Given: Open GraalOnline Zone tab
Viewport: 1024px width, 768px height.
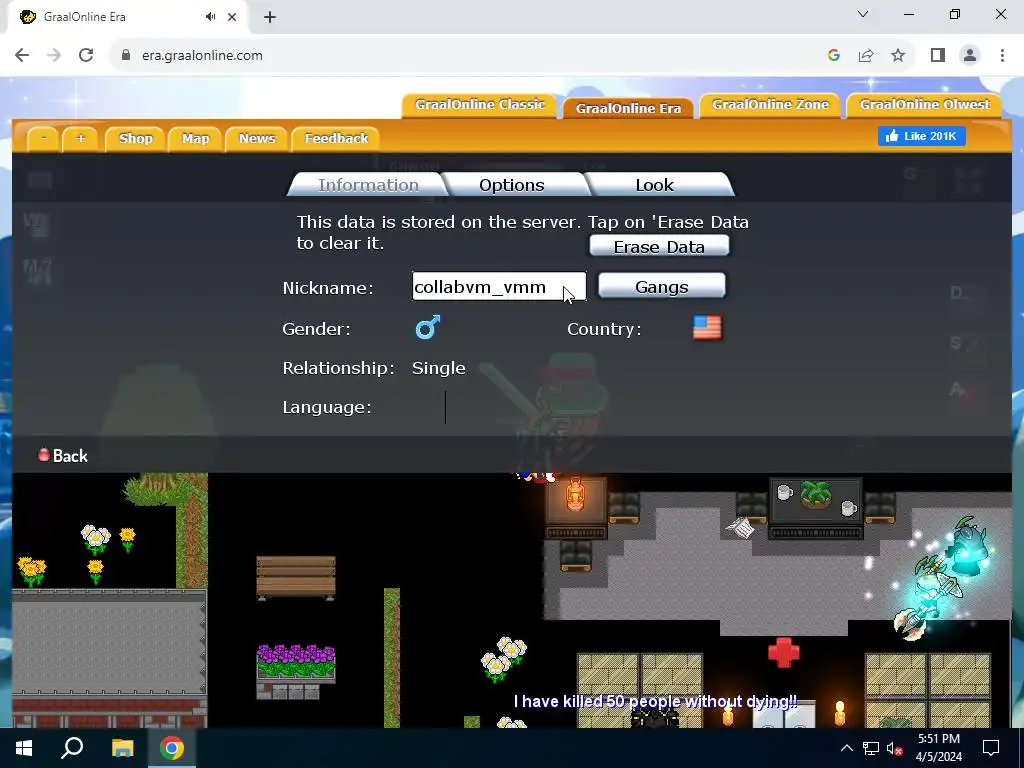Looking at the screenshot, I should (x=770, y=104).
